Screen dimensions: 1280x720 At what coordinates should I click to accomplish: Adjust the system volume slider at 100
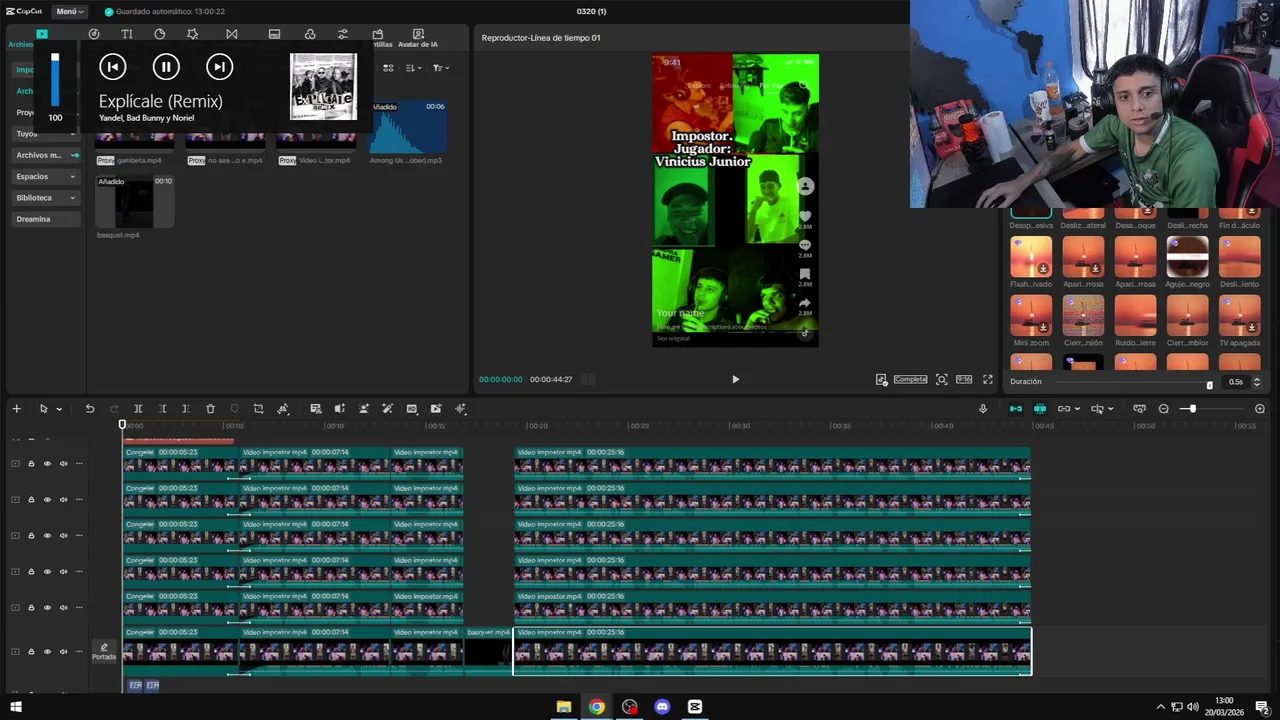coord(55,80)
